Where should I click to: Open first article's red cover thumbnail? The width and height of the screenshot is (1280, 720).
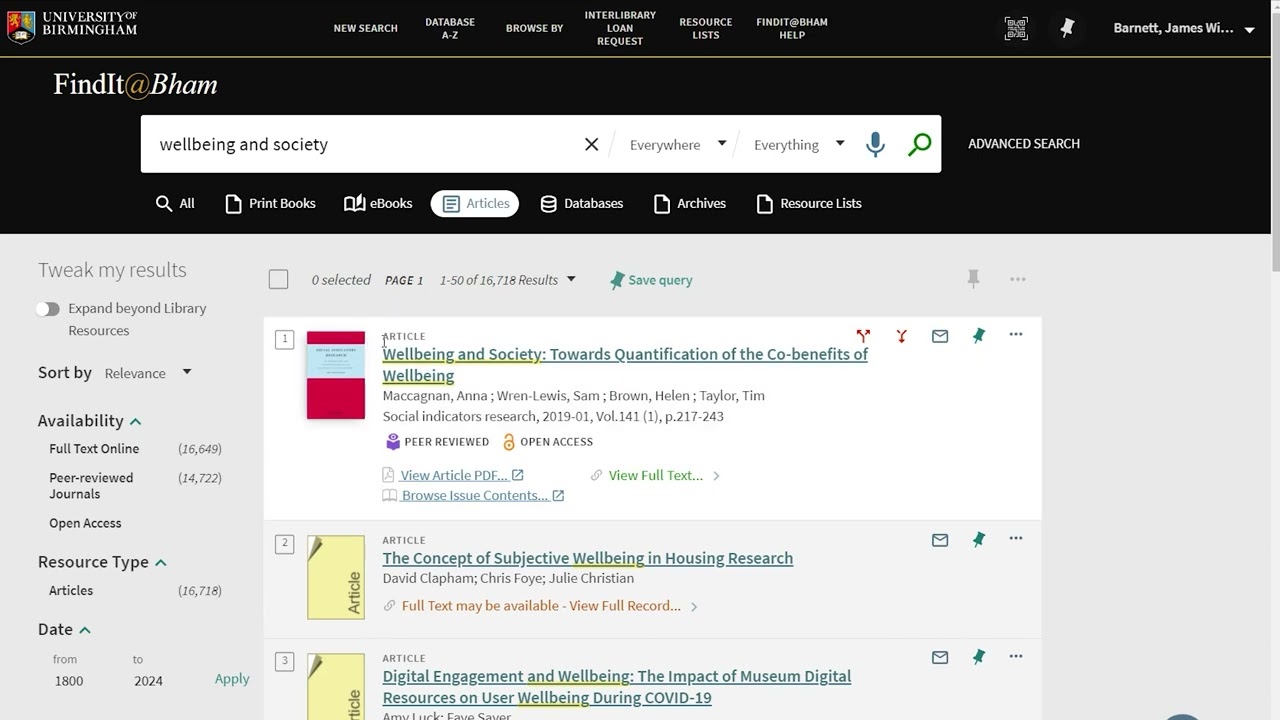click(x=336, y=375)
